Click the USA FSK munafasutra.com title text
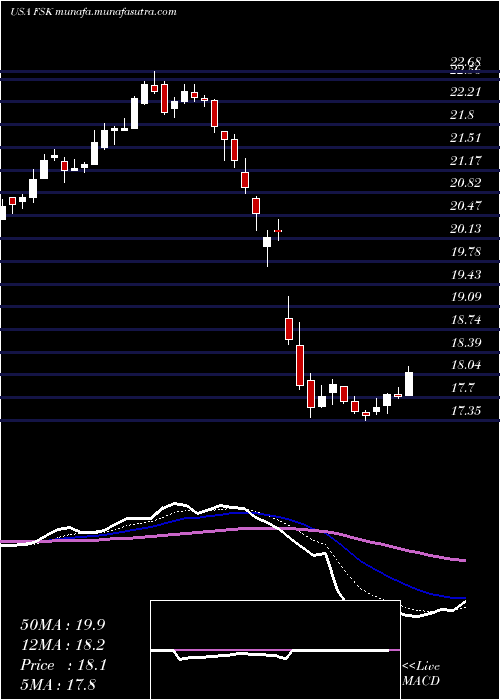 tap(93, 12)
